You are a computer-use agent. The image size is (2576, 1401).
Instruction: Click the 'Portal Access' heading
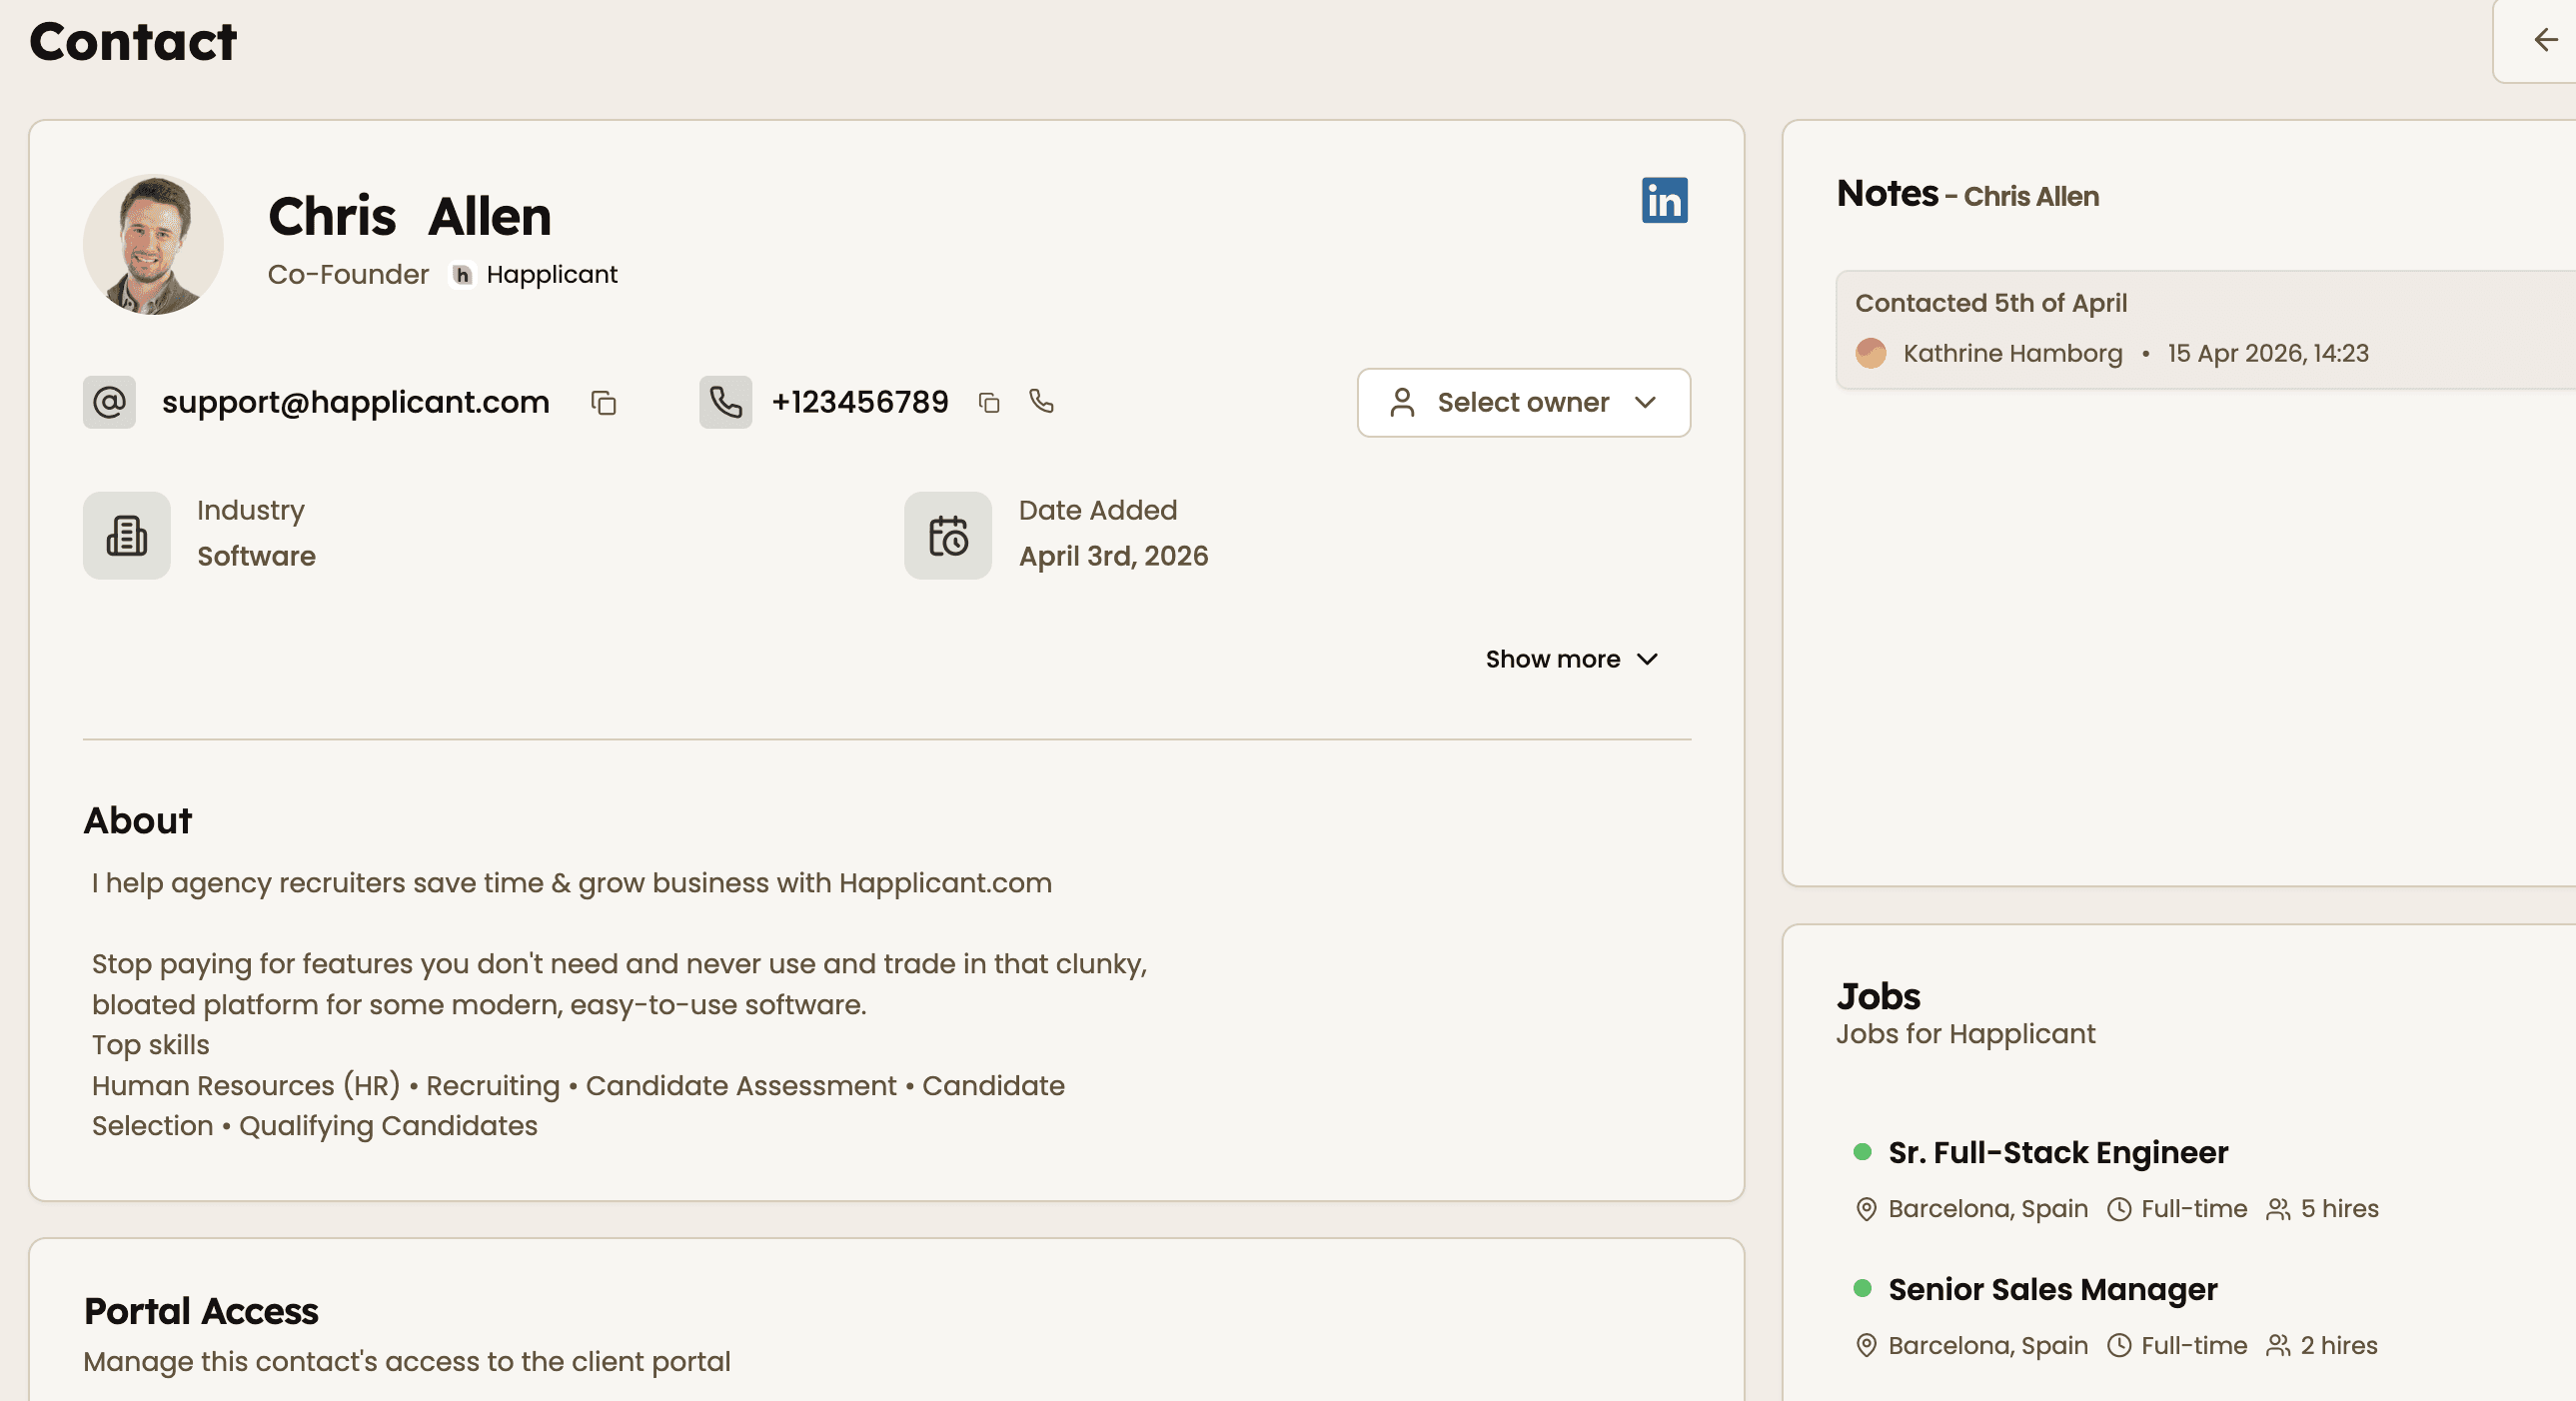click(201, 1311)
